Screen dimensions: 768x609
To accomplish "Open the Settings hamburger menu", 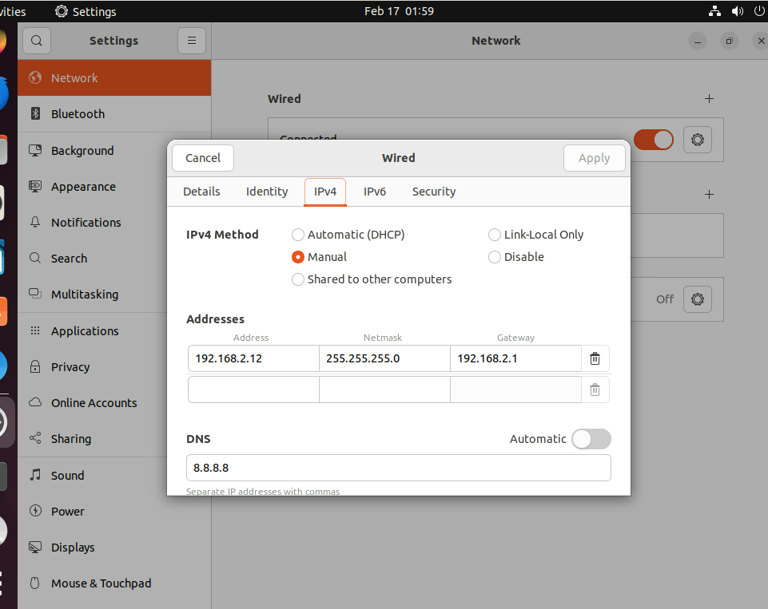I will (191, 41).
